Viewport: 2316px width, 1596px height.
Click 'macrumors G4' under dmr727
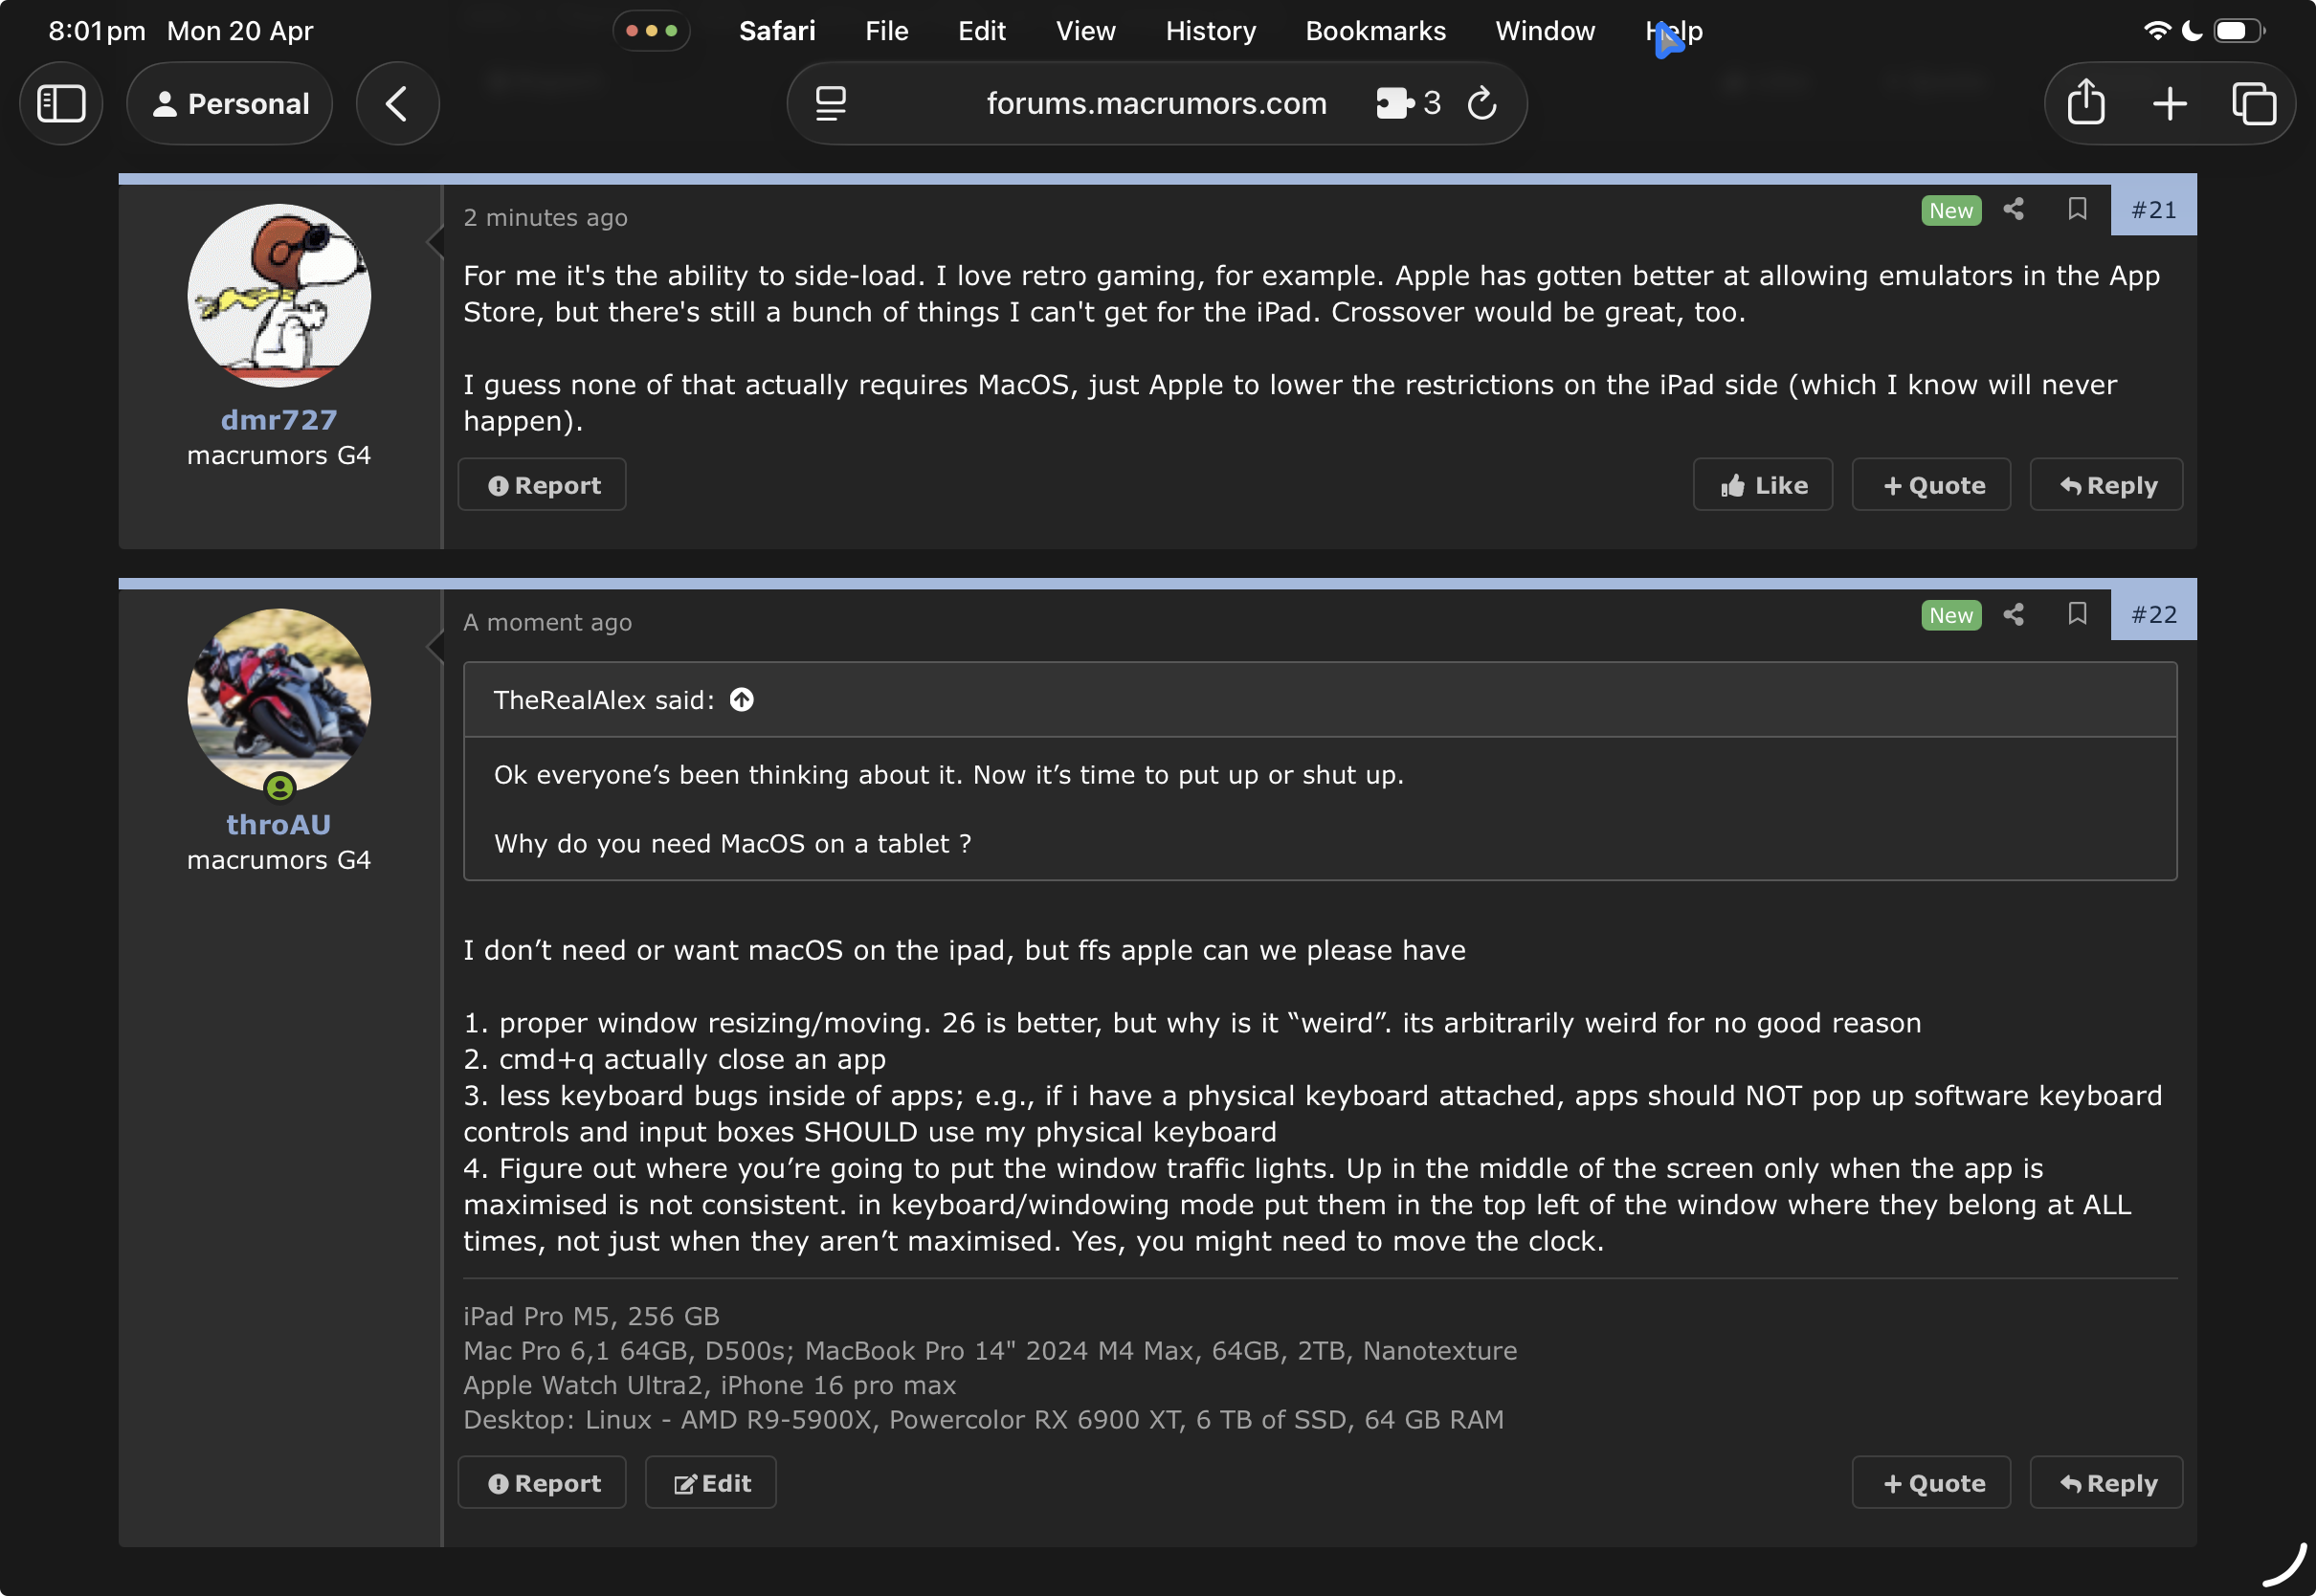(x=279, y=455)
